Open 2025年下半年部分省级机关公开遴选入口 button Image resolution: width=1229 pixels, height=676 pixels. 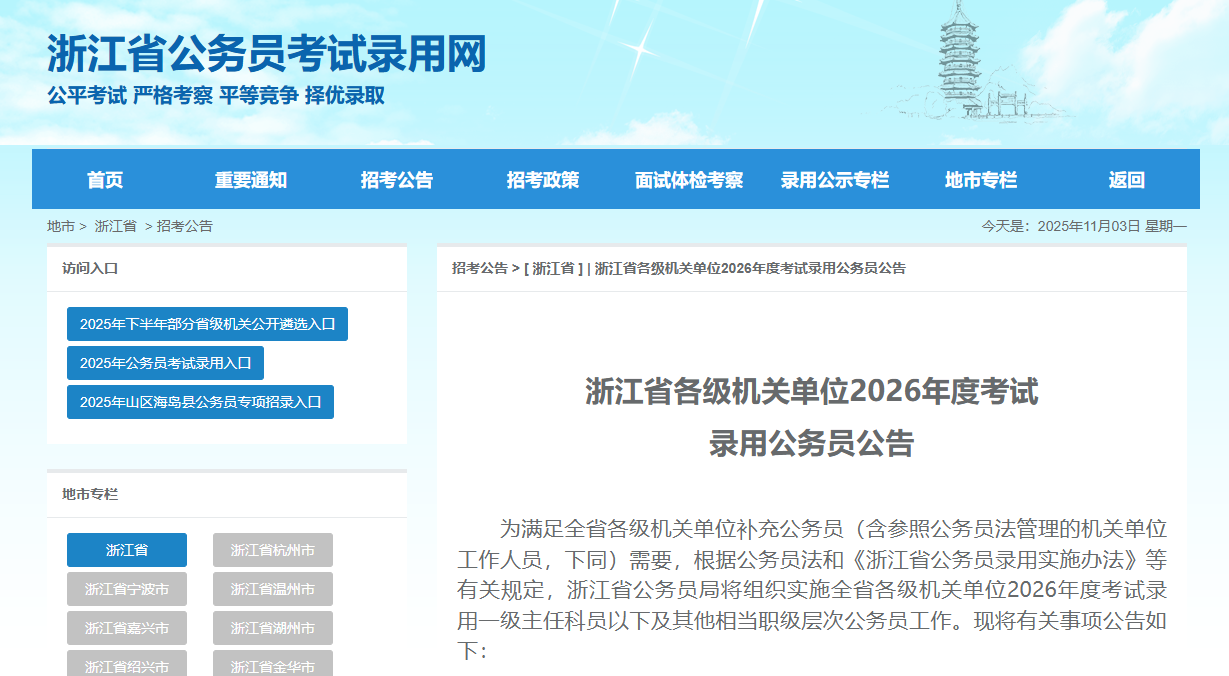coord(207,324)
